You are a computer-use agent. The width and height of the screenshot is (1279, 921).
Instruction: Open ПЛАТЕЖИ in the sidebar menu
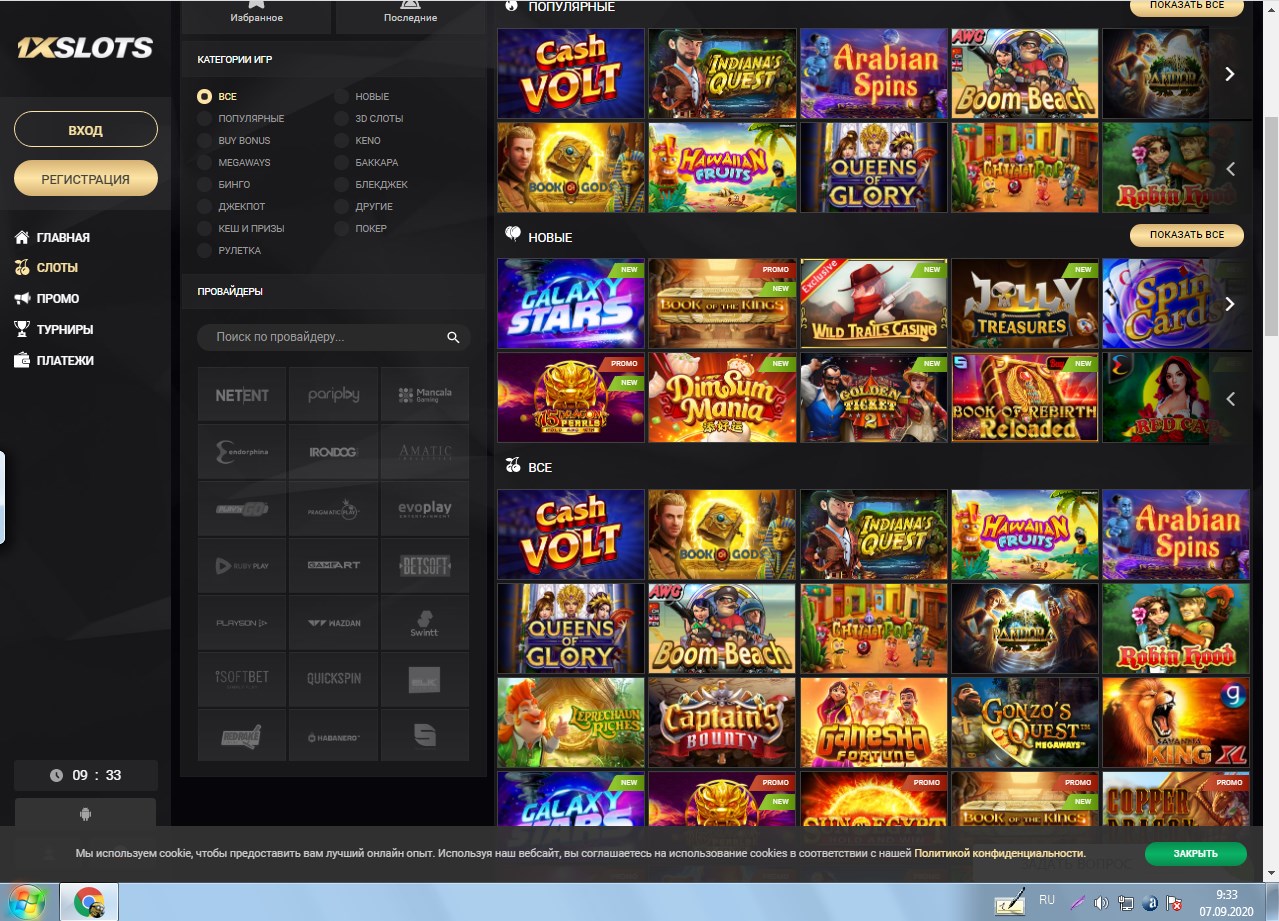pyautogui.click(x=54, y=360)
